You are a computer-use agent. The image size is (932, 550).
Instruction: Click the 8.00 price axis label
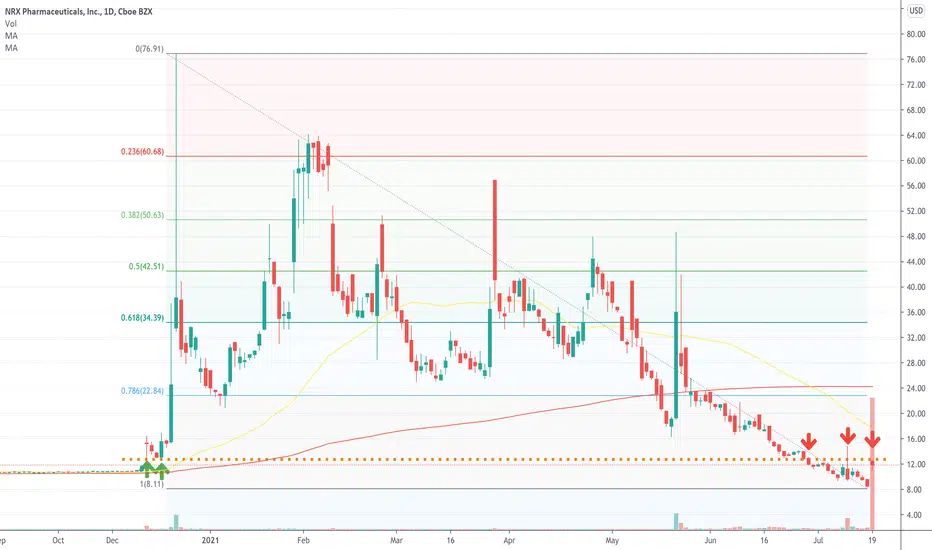click(x=915, y=489)
